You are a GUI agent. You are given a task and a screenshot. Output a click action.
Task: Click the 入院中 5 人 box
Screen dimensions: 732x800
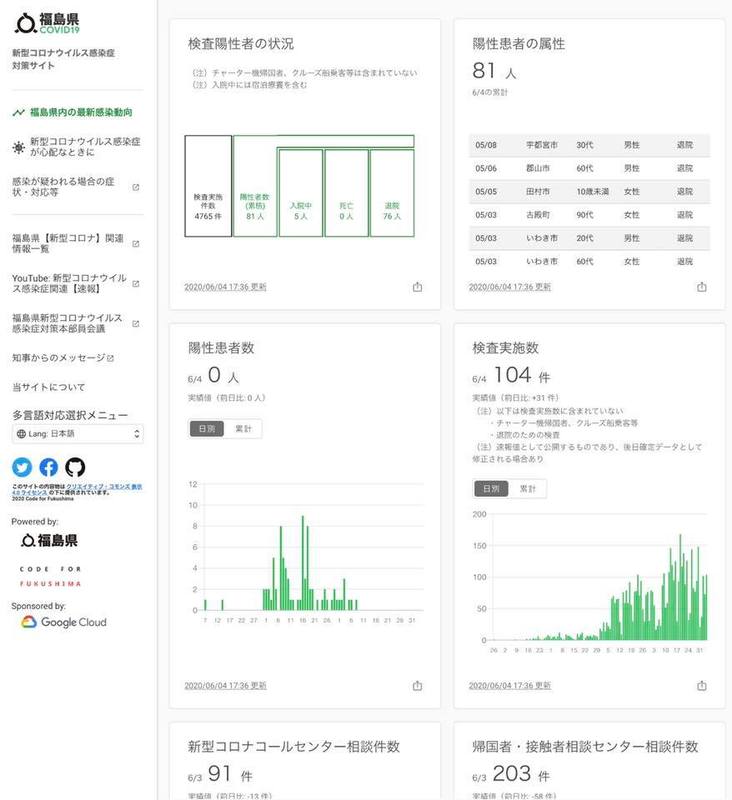tap(300, 193)
